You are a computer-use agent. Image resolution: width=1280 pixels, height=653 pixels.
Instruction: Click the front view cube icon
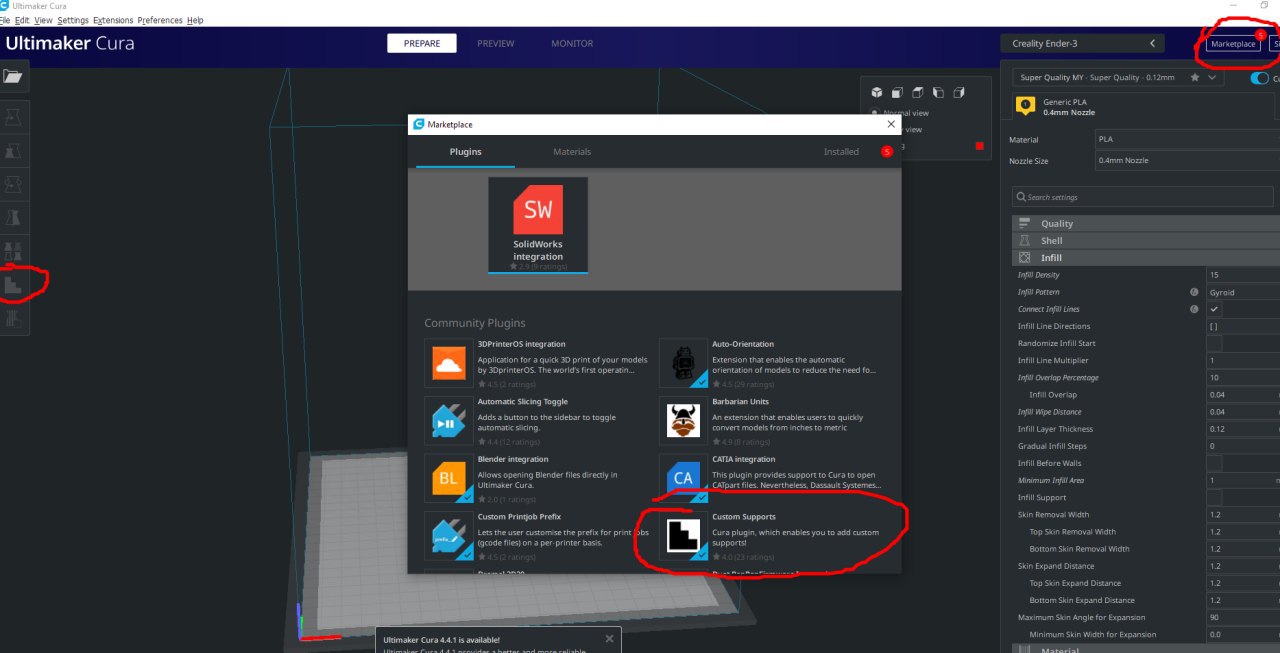(897, 92)
